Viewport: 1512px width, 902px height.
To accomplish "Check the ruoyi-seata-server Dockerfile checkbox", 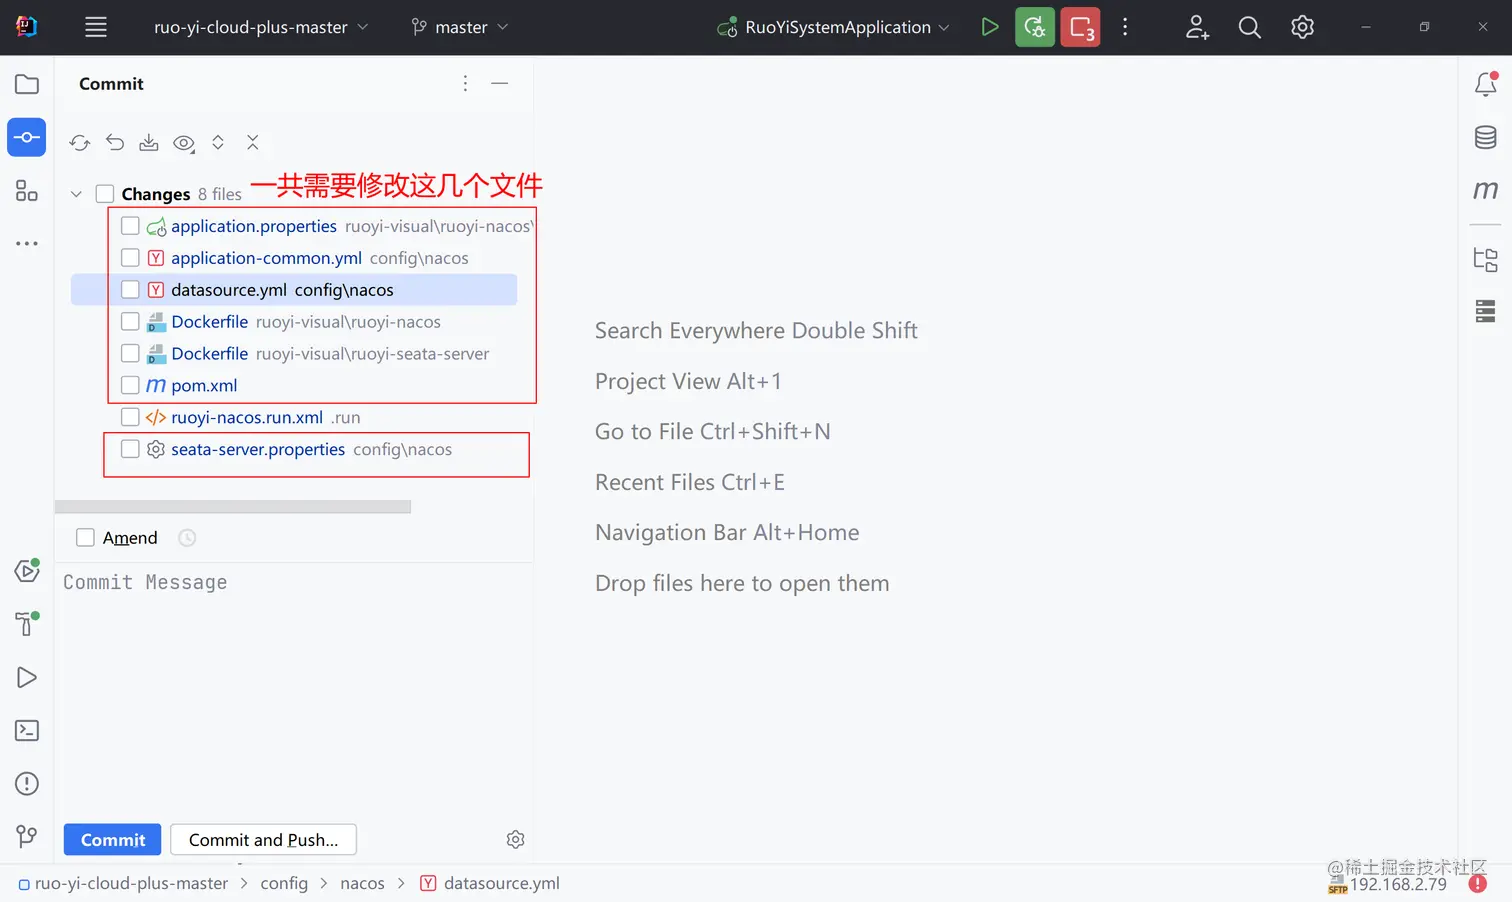I will (x=130, y=354).
